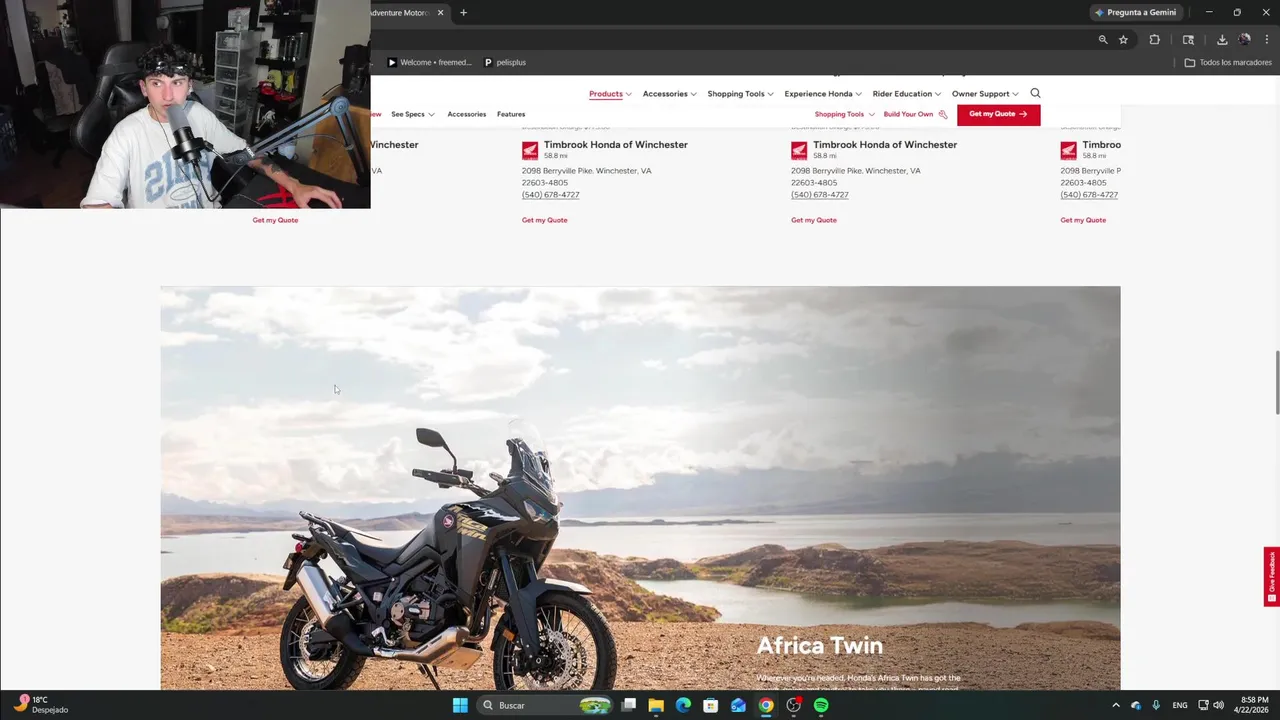Click Get my Quote under rightmost dealer card

[x=1083, y=220]
